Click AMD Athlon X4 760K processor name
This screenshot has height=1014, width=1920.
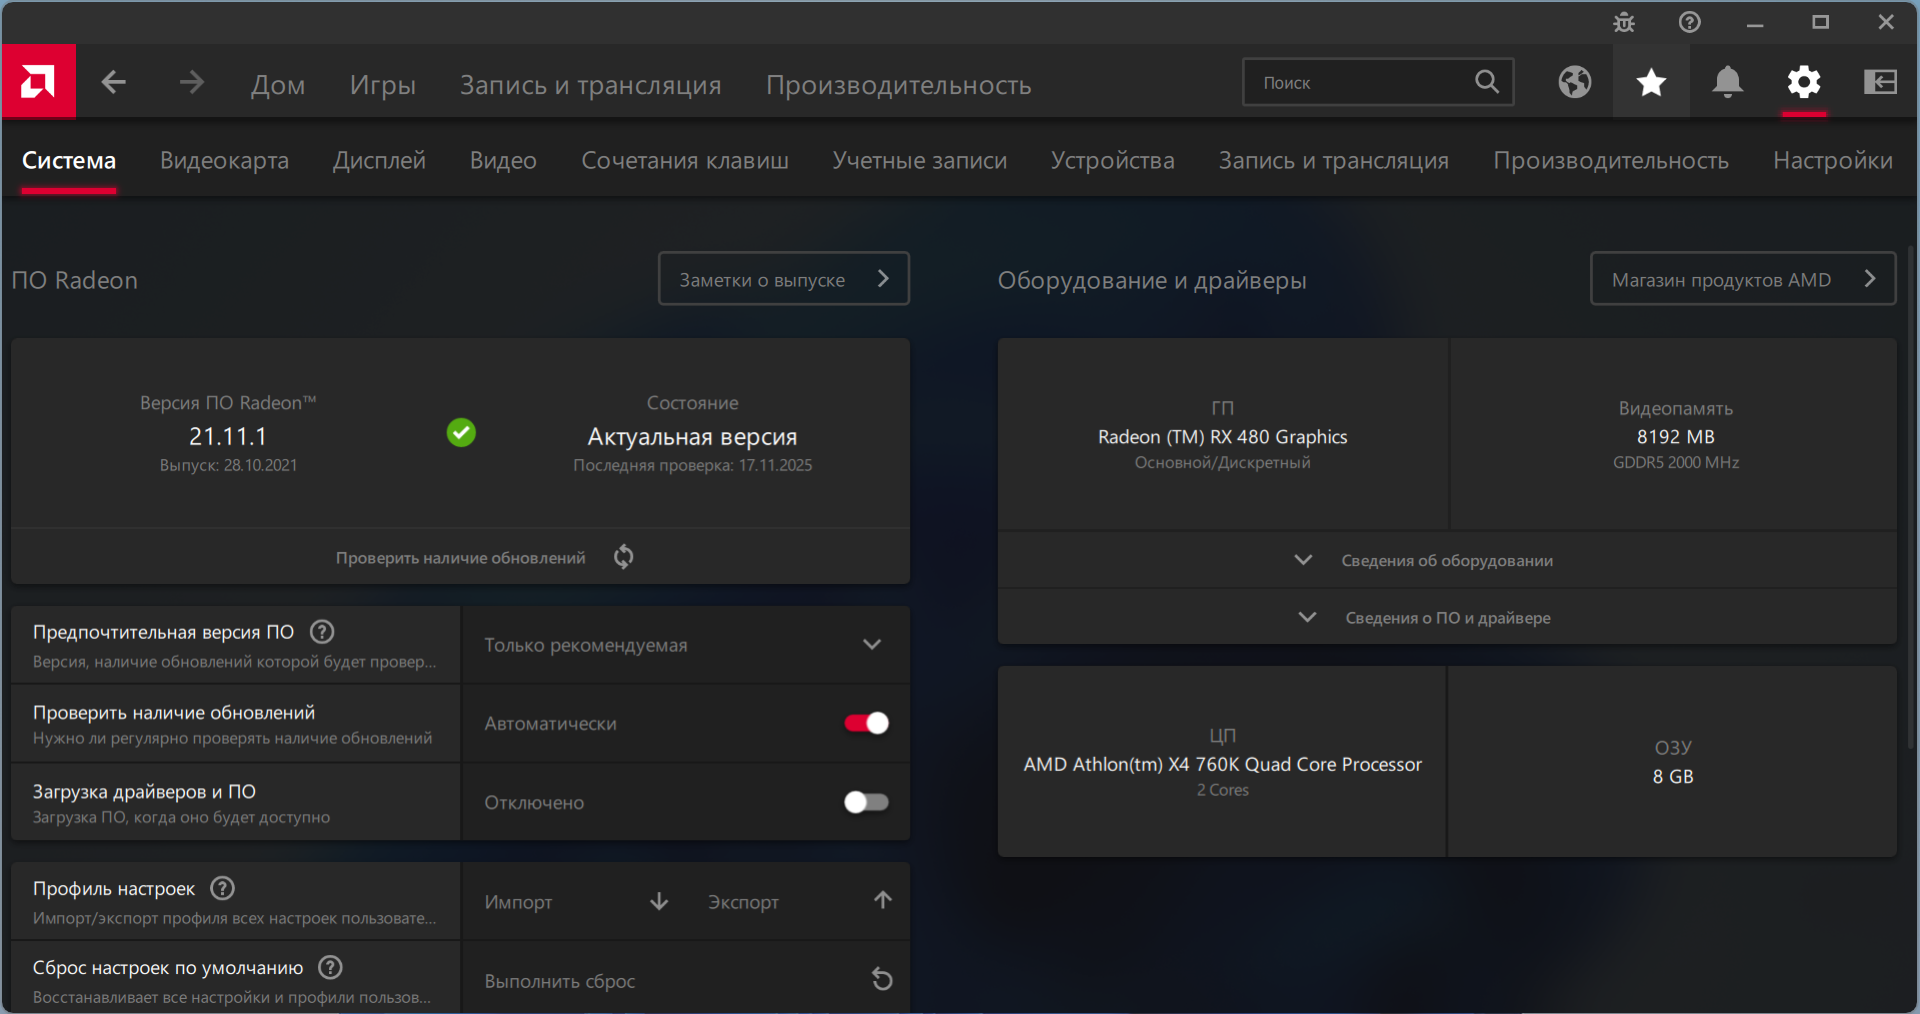click(1222, 764)
